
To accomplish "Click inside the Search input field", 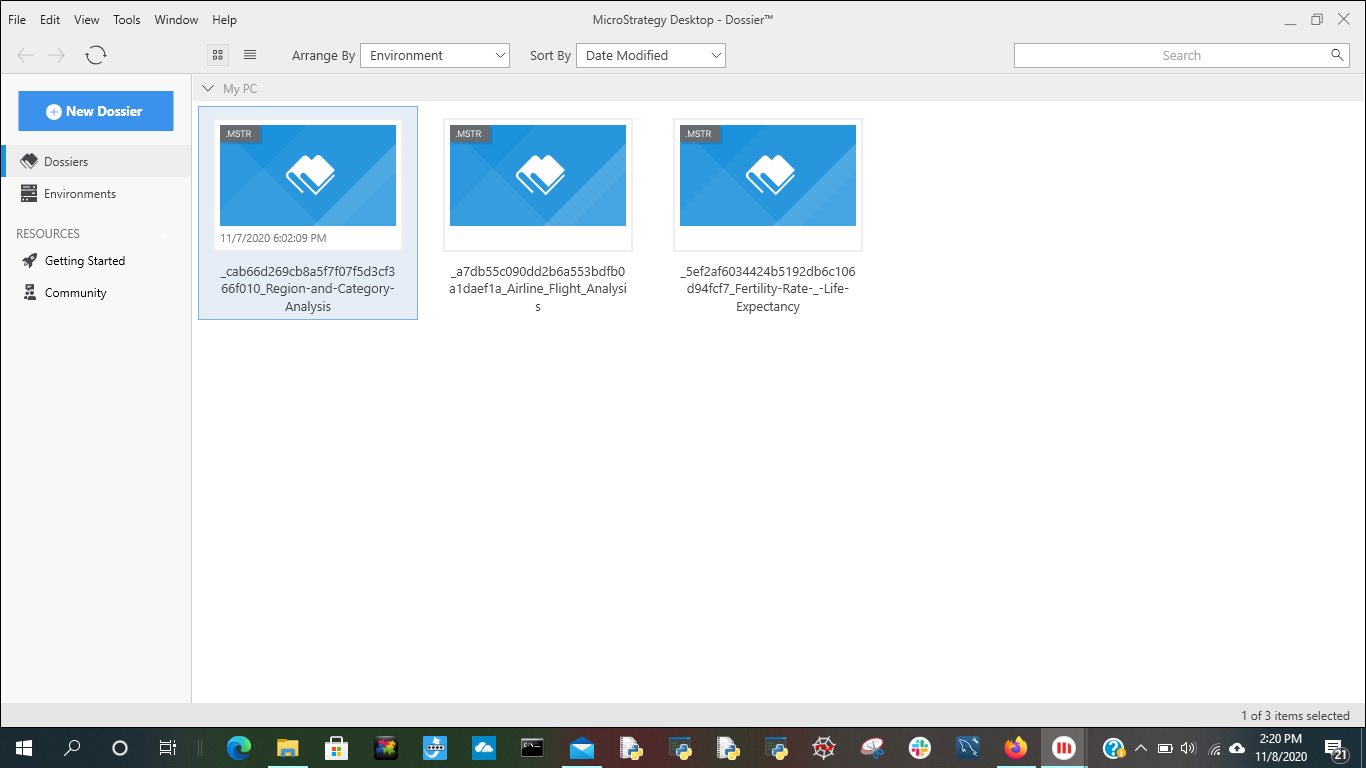I will [1170, 56].
